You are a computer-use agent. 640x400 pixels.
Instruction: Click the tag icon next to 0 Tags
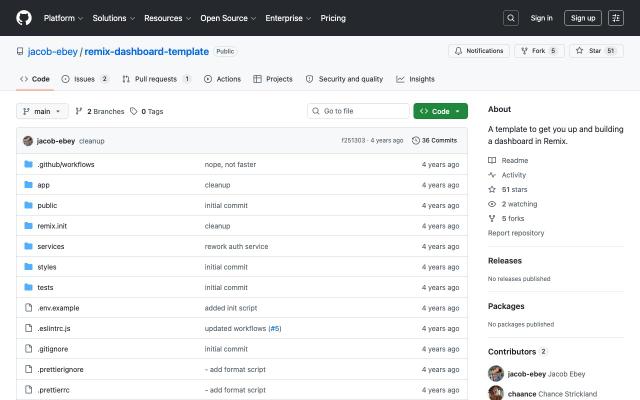133,111
